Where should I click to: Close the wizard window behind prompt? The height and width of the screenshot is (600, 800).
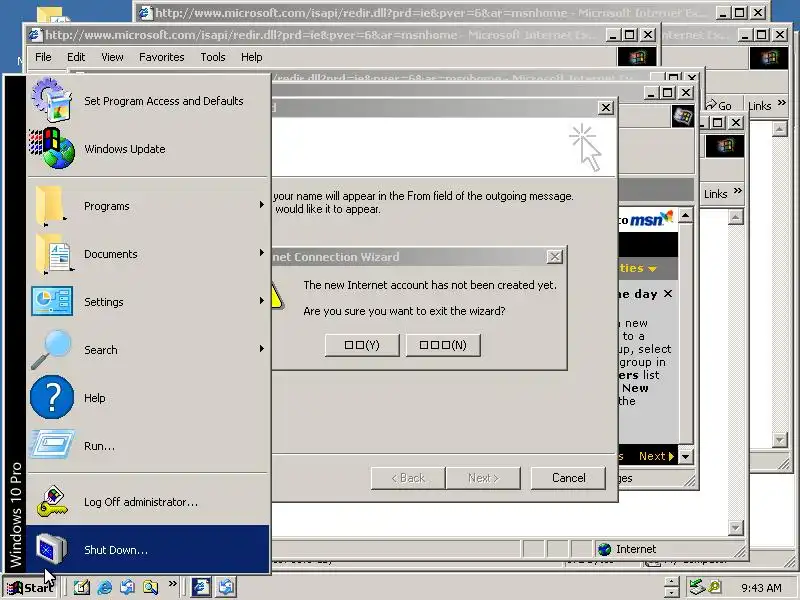606,108
